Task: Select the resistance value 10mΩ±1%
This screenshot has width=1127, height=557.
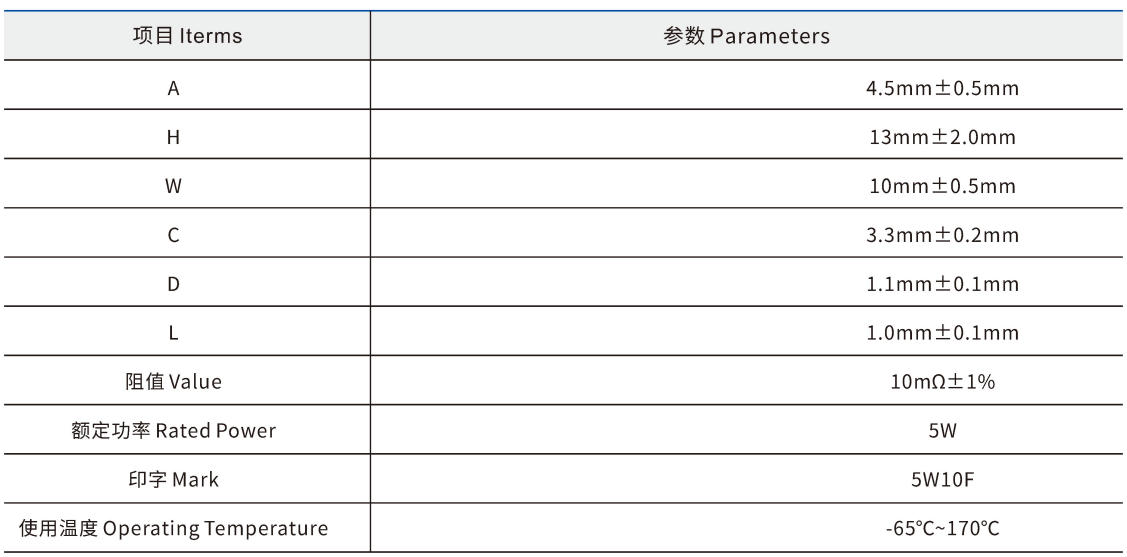Action: 942,382
